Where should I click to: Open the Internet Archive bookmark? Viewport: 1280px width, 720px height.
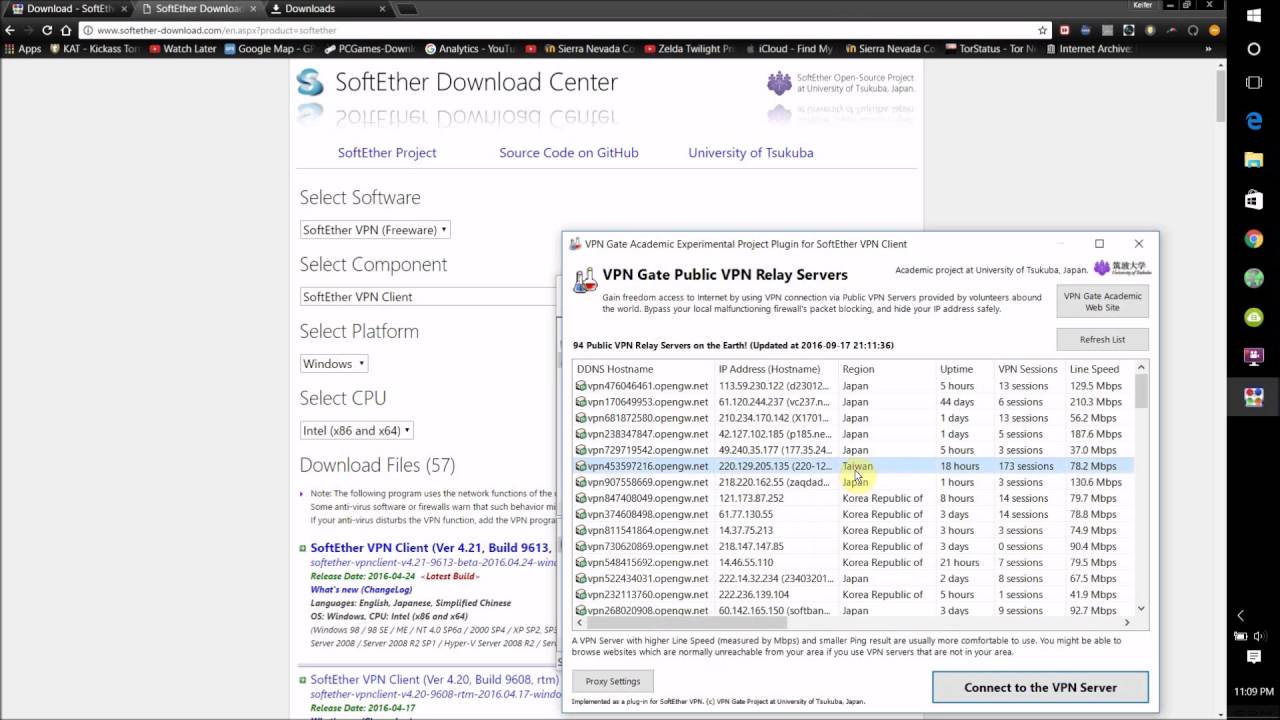pos(1088,48)
